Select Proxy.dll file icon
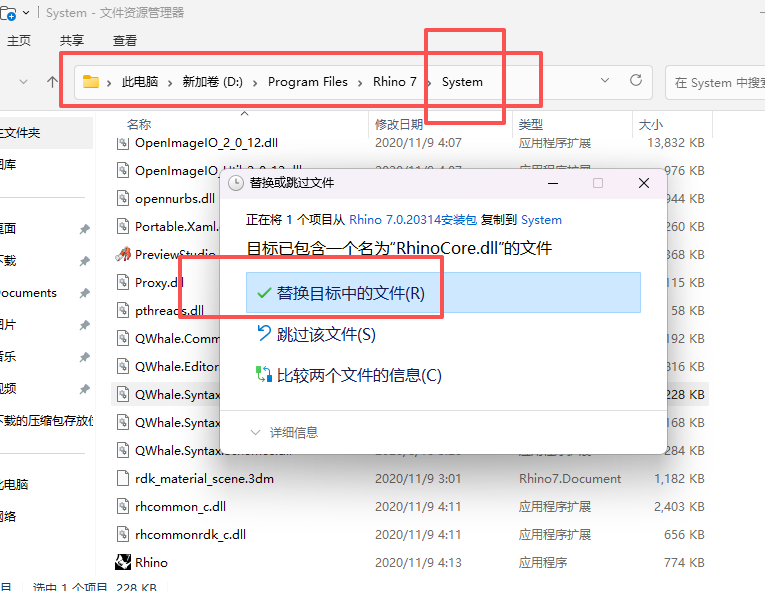The height and width of the screenshot is (591, 765). [x=123, y=282]
